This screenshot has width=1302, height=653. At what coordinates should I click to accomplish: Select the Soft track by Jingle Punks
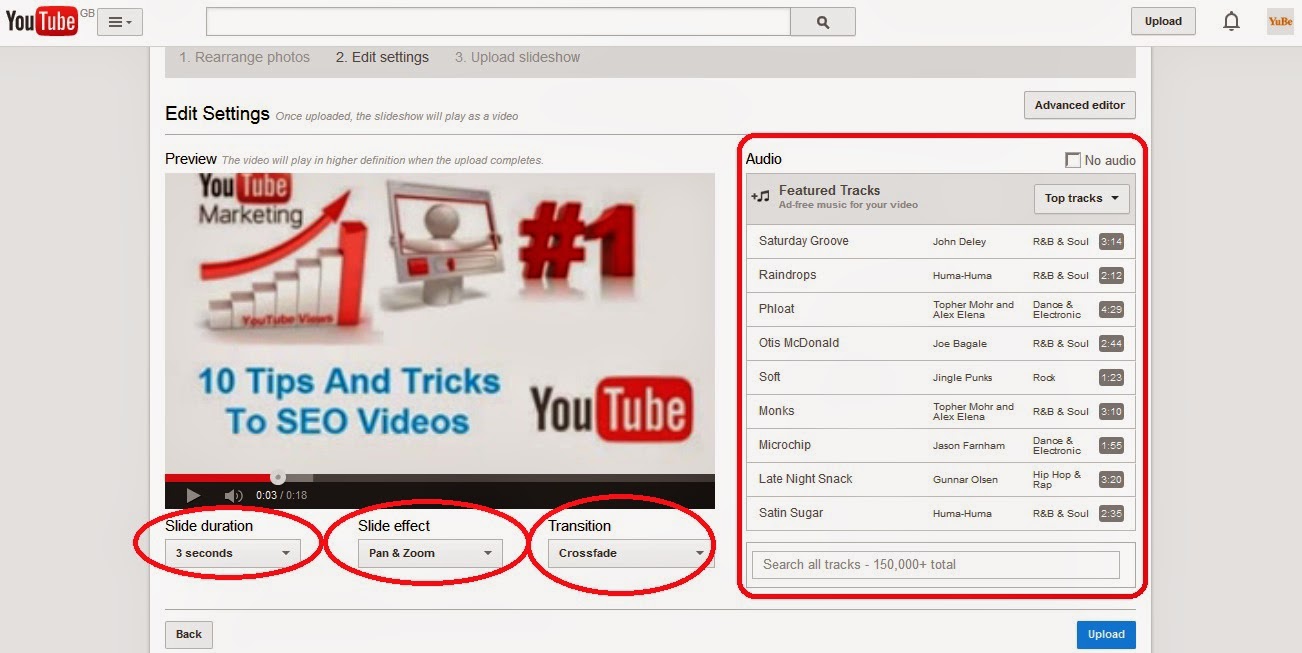(941, 377)
